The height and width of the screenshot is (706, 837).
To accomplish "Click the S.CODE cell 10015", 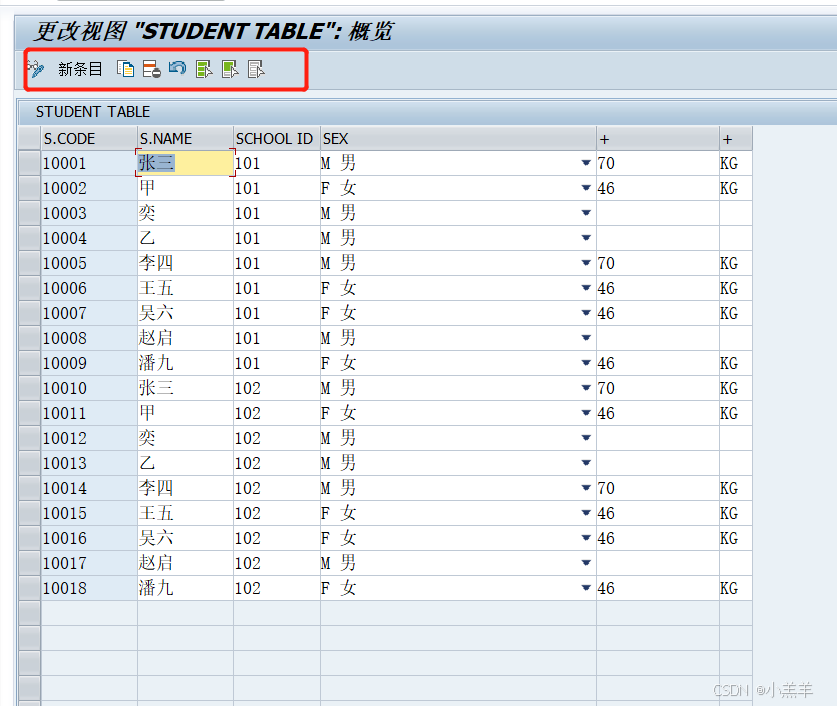I will (89, 513).
